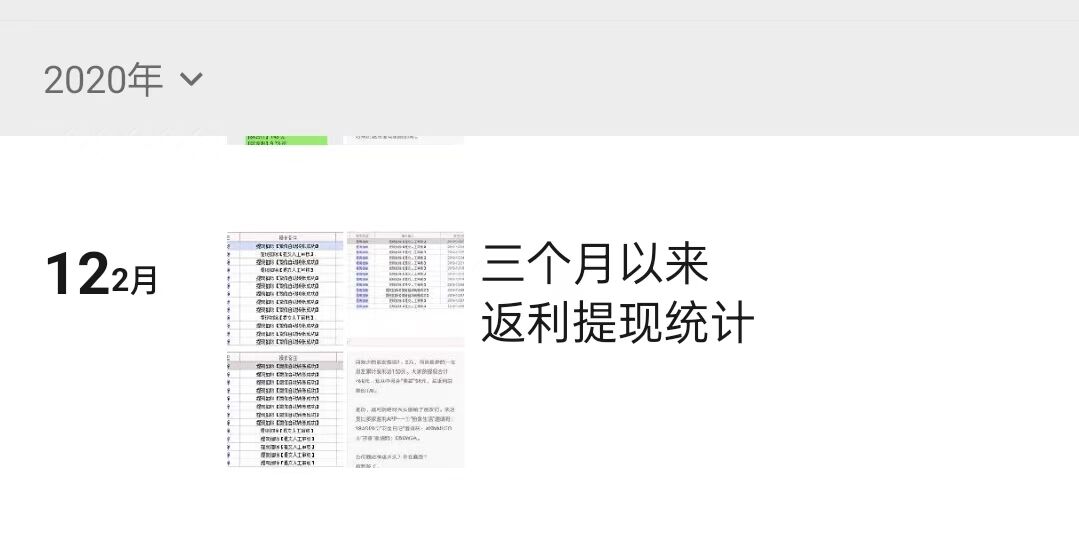Click header row of top-left spreadsheet thumbnail
Image resolution: width=1079 pixels, height=542 pixels.
(287, 237)
